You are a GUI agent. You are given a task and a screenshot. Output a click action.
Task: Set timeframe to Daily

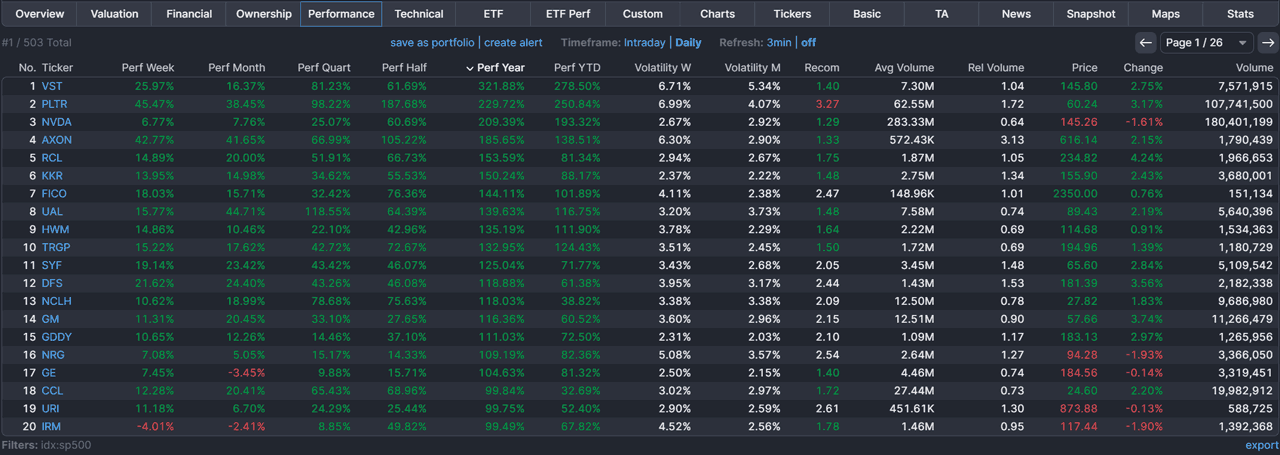pyautogui.click(x=688, y=43)
